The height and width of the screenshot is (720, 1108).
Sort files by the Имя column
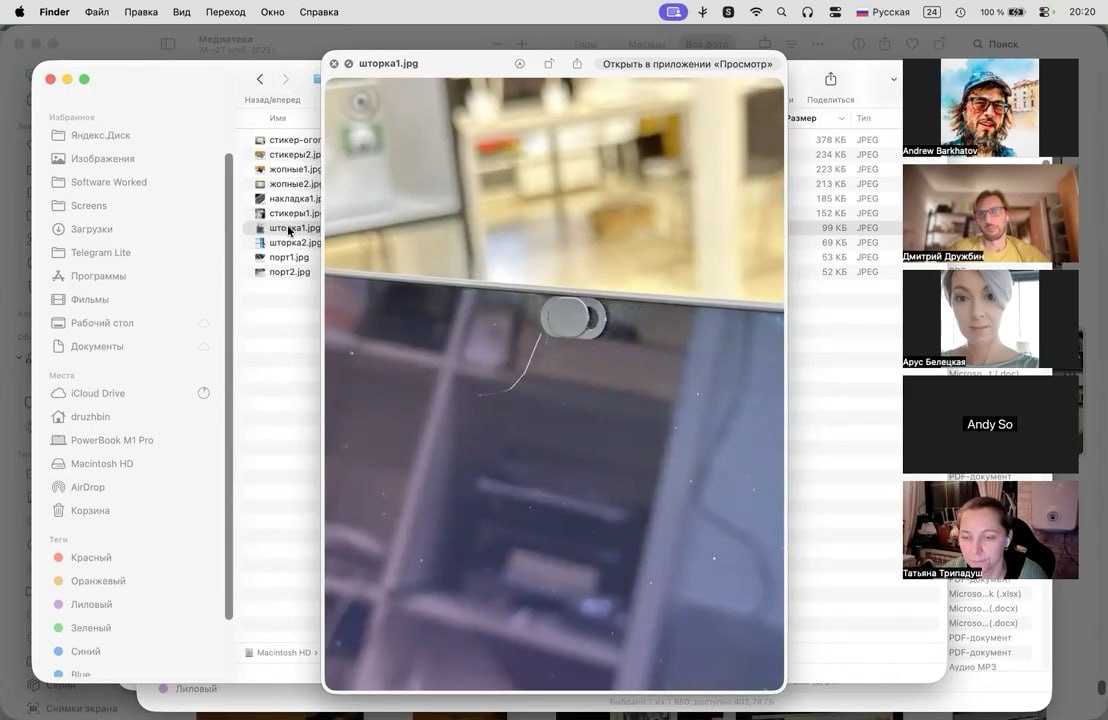tap(278, 118)
